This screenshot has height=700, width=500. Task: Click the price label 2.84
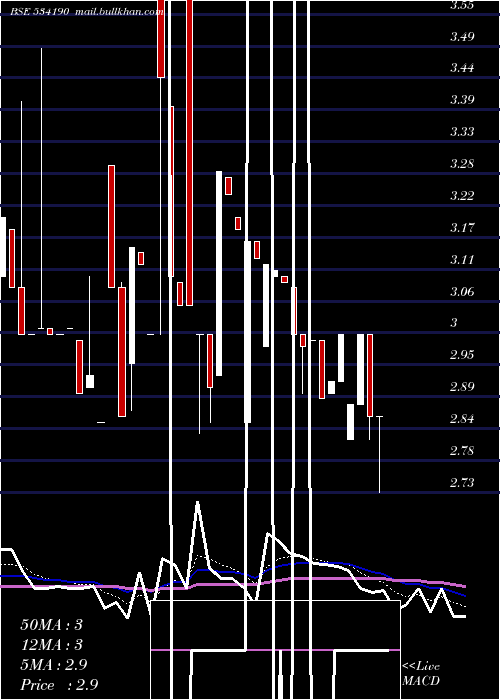click(462, 419)
